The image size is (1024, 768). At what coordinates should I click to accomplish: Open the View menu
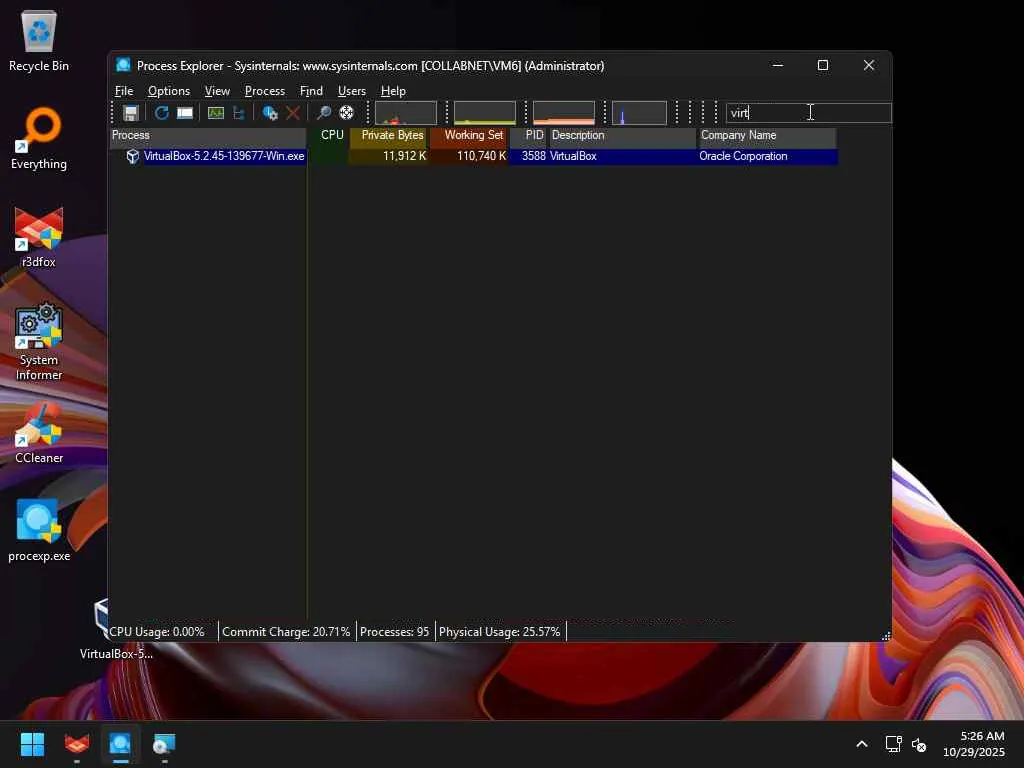(217, 91)
